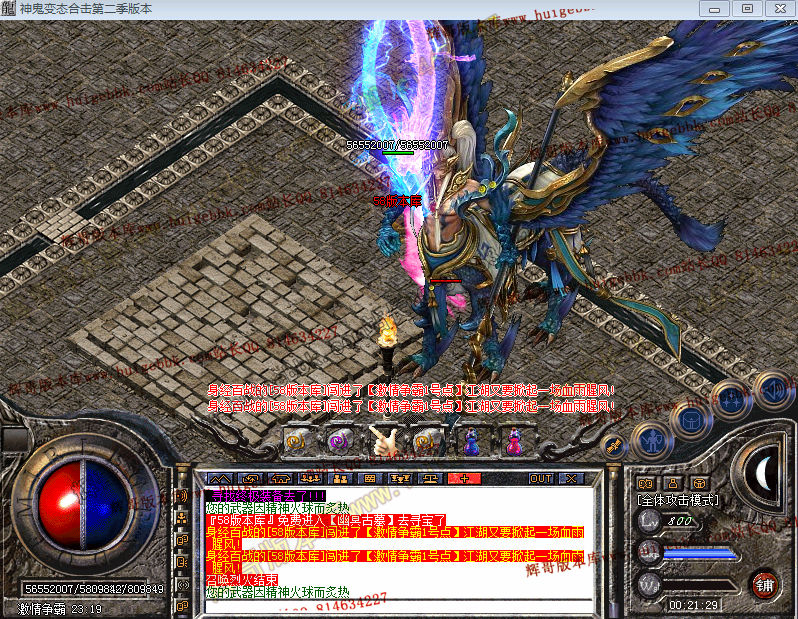Click the OUT button above the chat
798x619 pixels.
(x=541, y=479)
